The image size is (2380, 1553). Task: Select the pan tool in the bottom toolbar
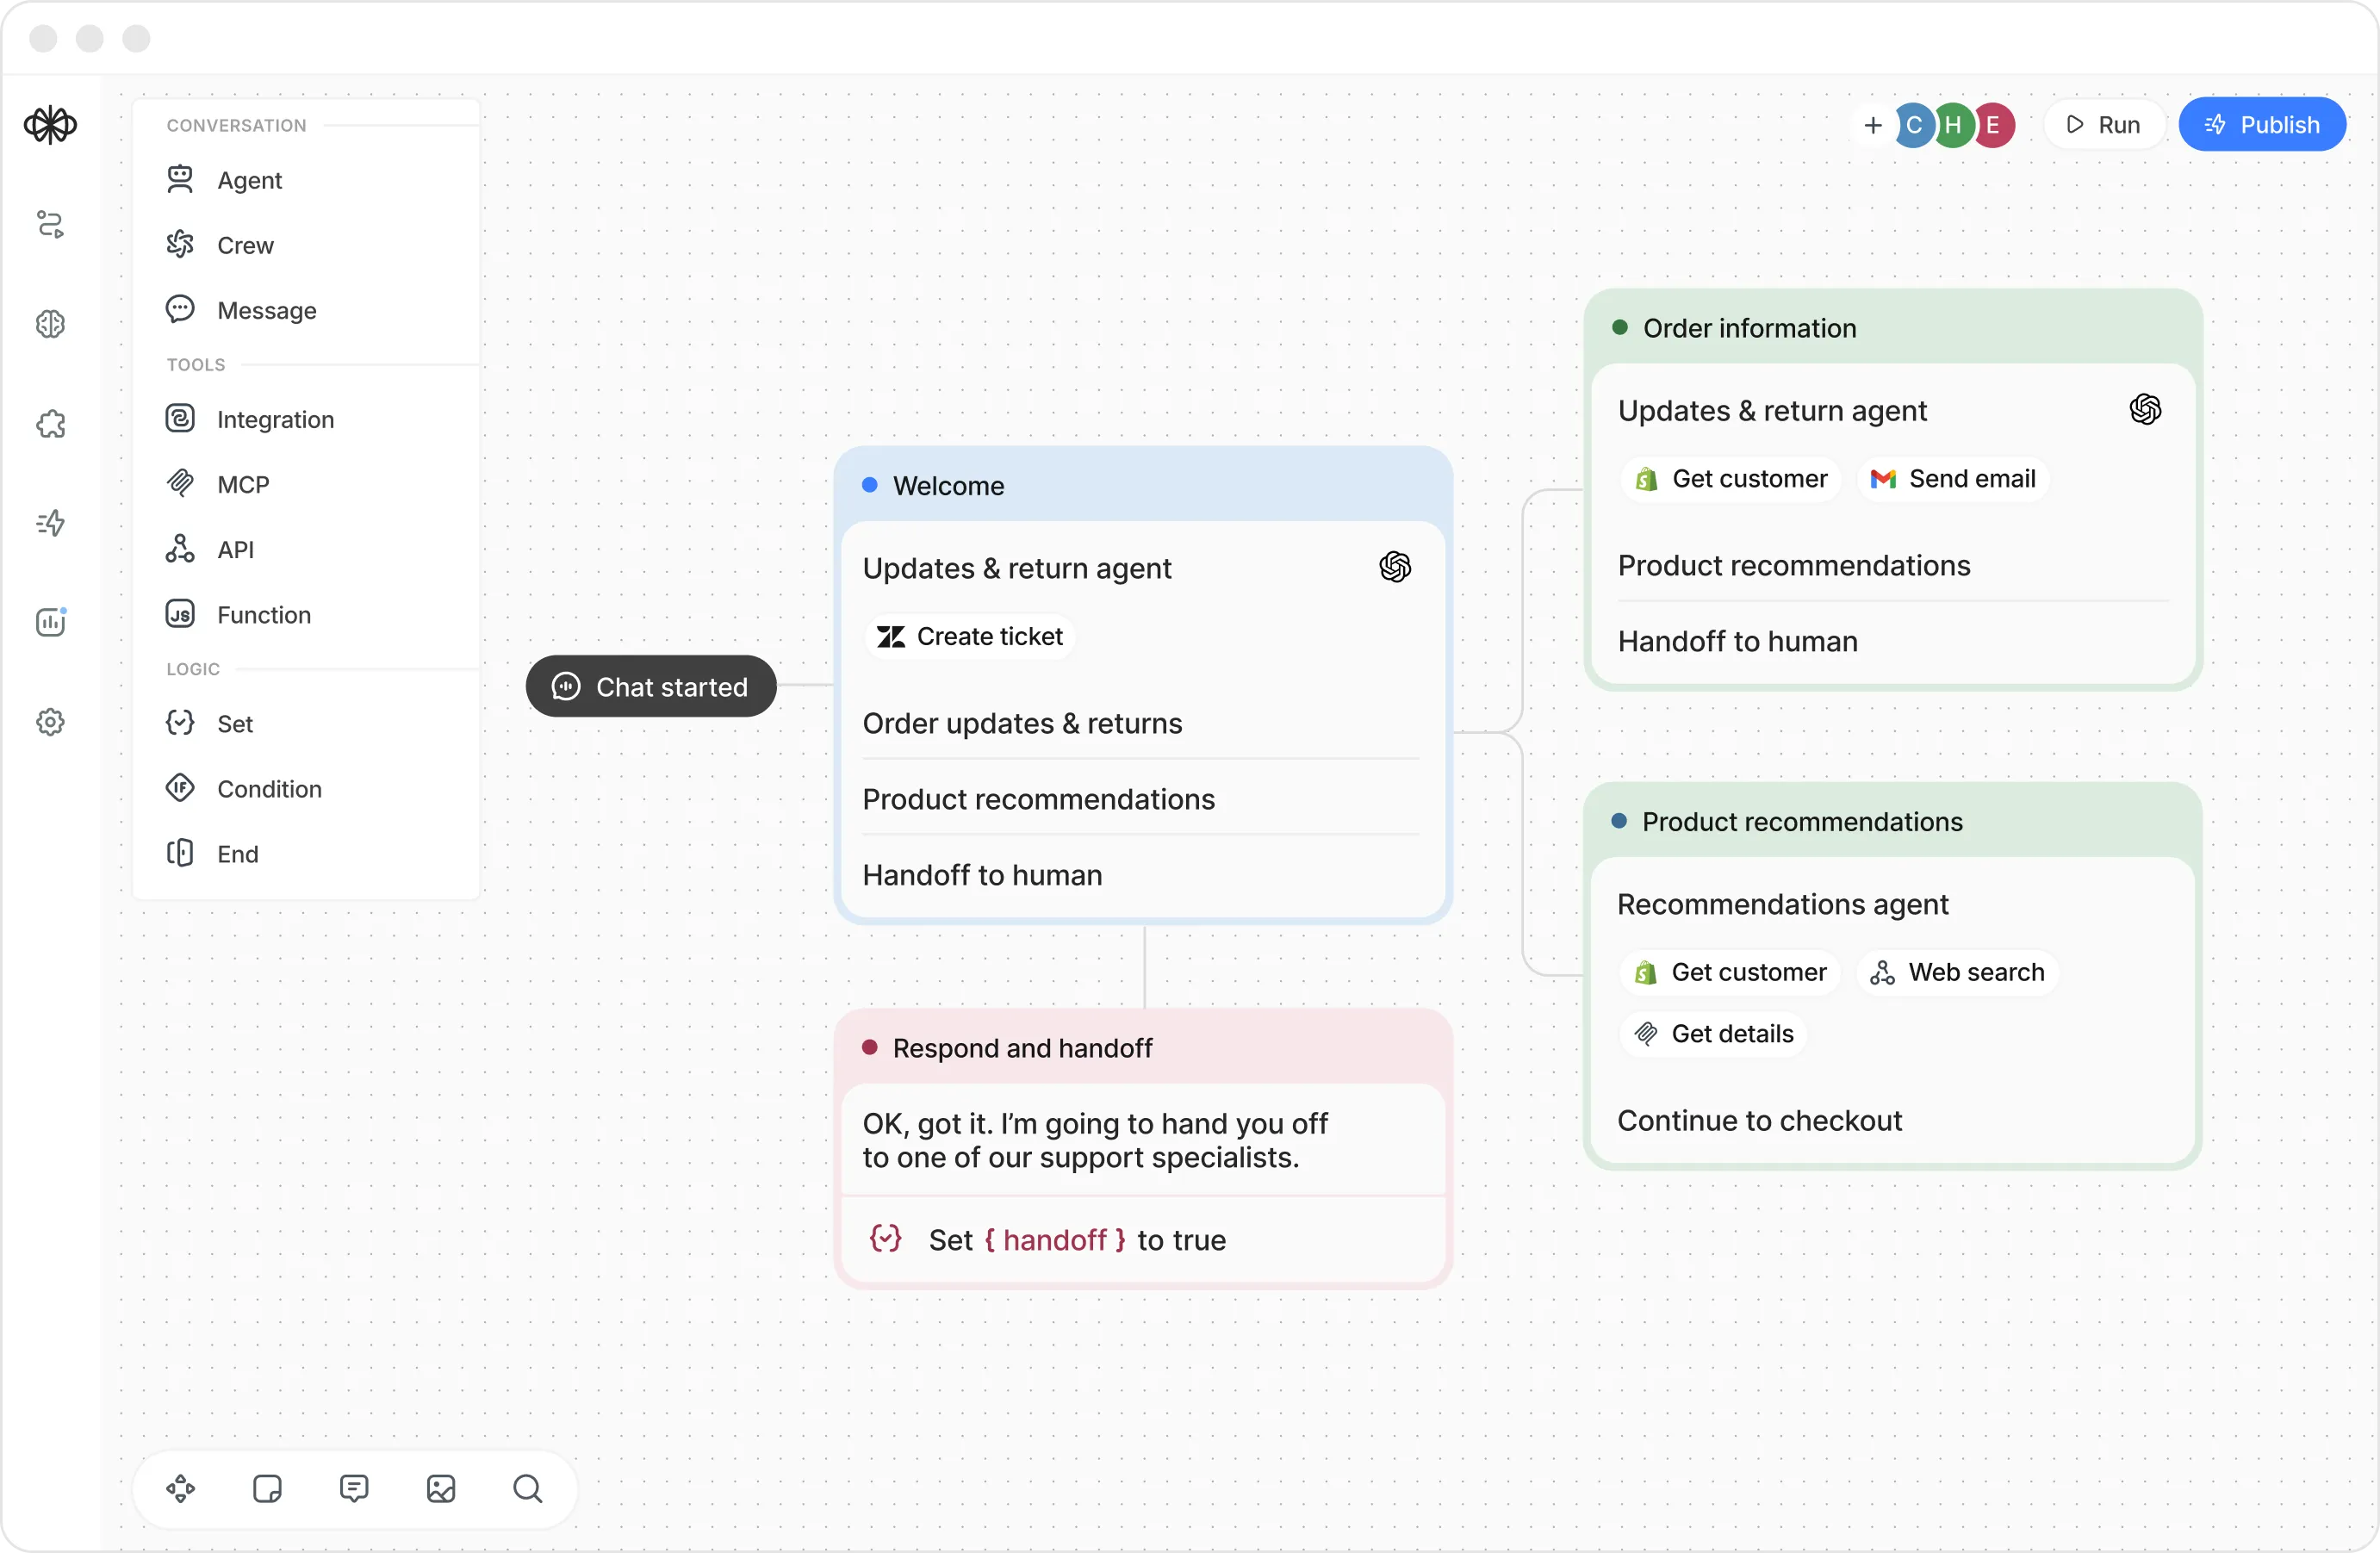180,1489
